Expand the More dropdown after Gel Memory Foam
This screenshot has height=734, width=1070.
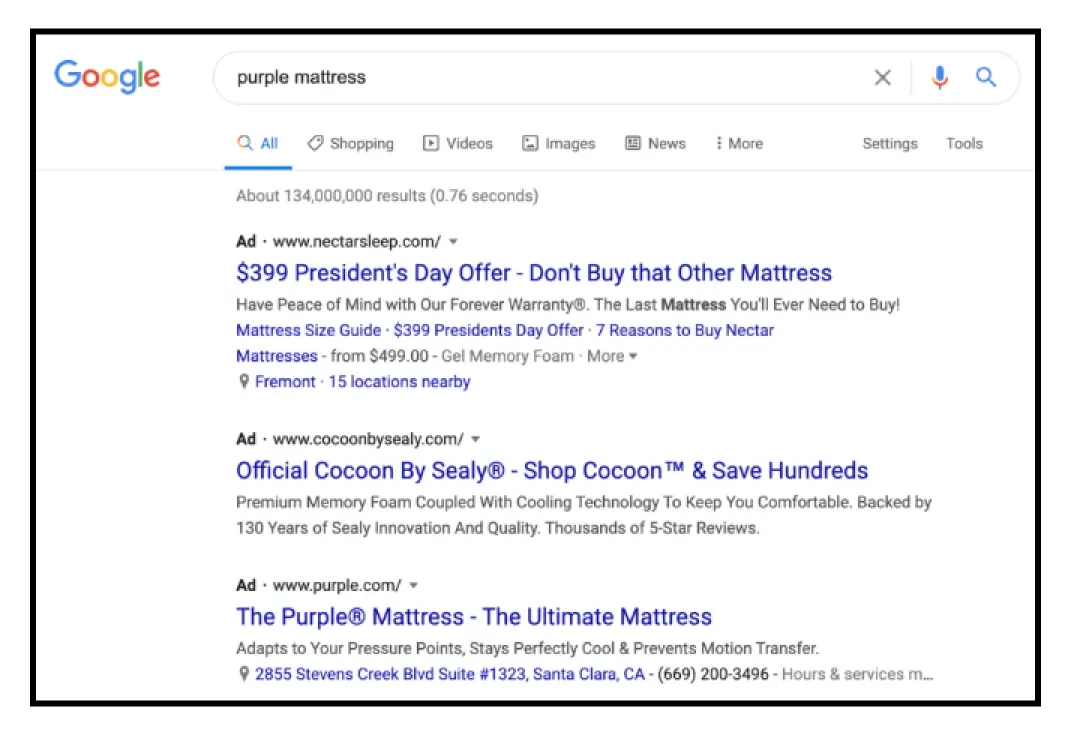(612, 356)
